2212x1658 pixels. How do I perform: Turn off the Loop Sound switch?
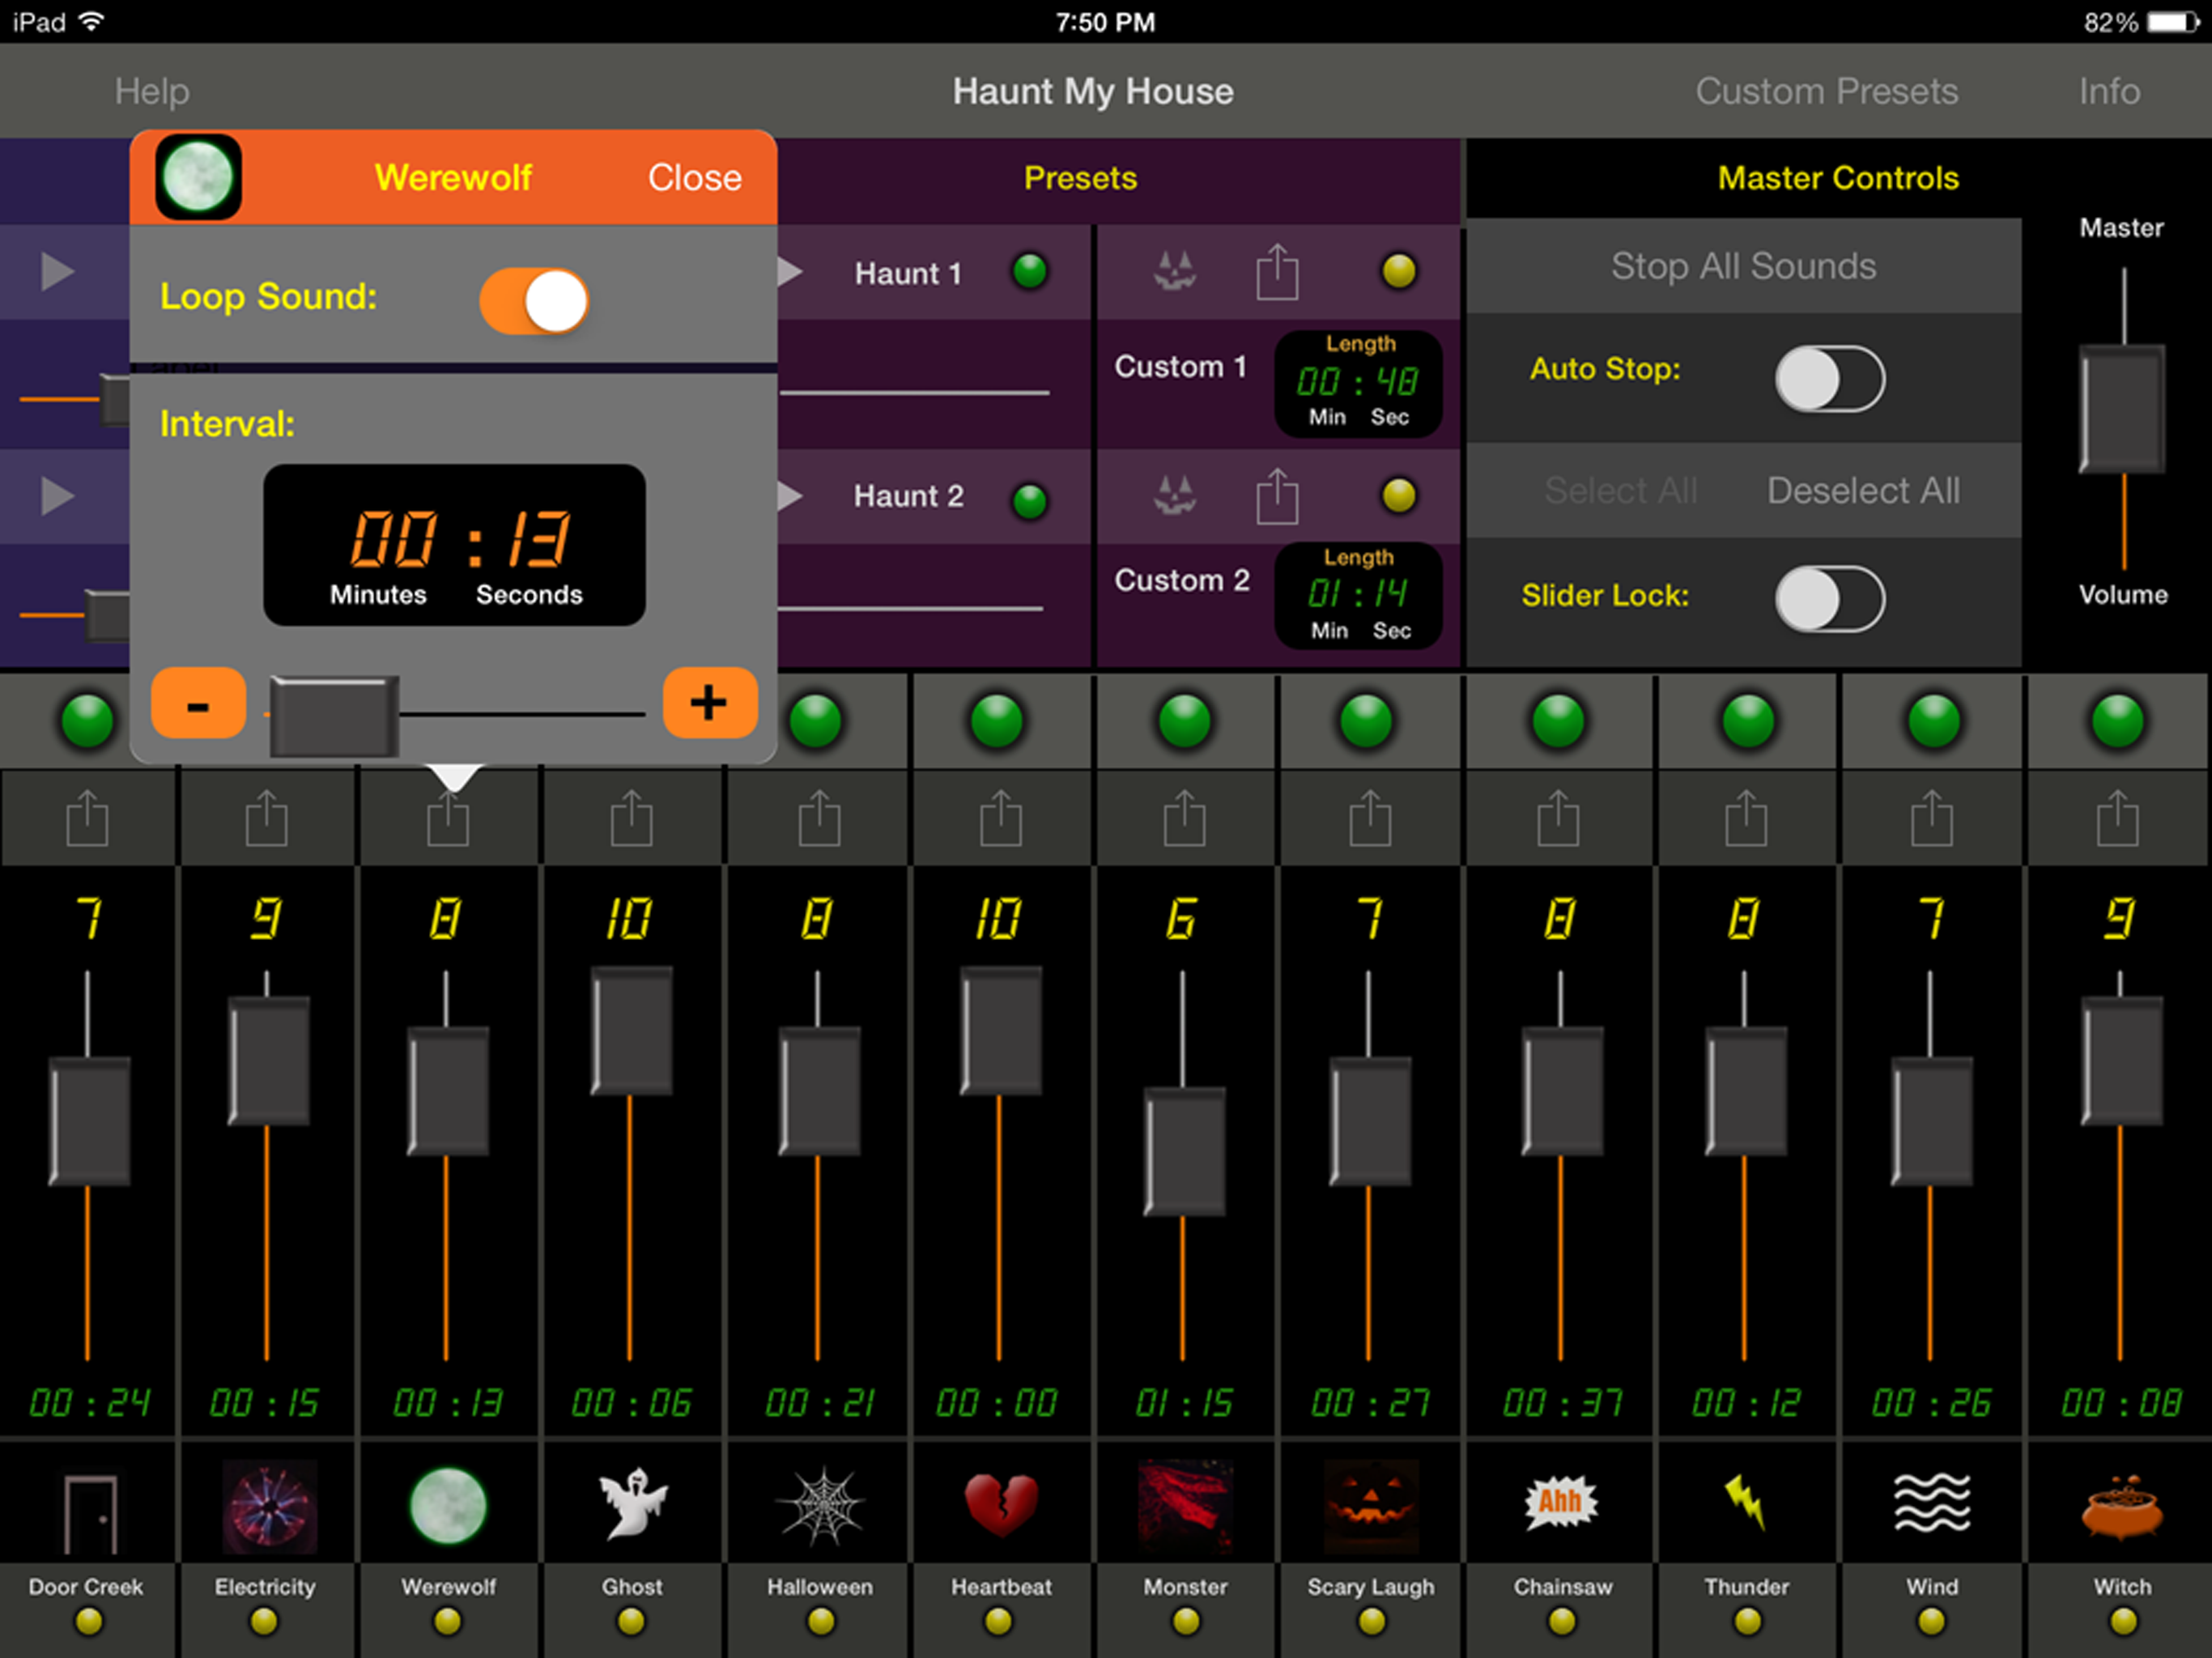(534, 300)
